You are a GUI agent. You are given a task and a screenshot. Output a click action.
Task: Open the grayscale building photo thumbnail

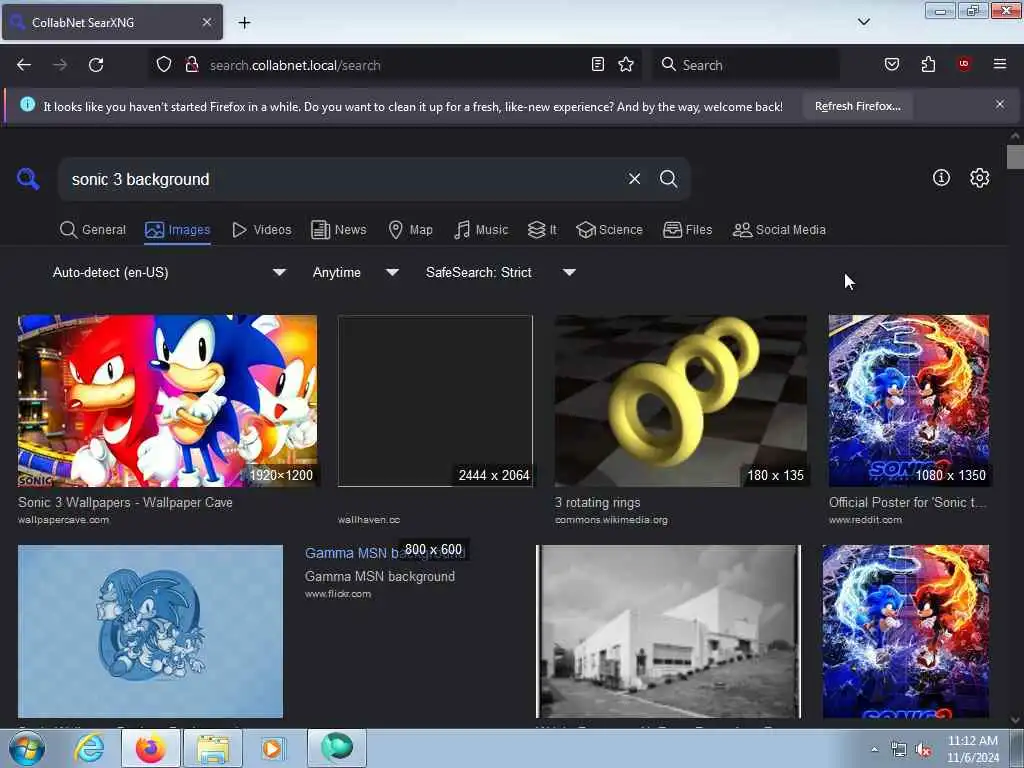tap(668, 632)
